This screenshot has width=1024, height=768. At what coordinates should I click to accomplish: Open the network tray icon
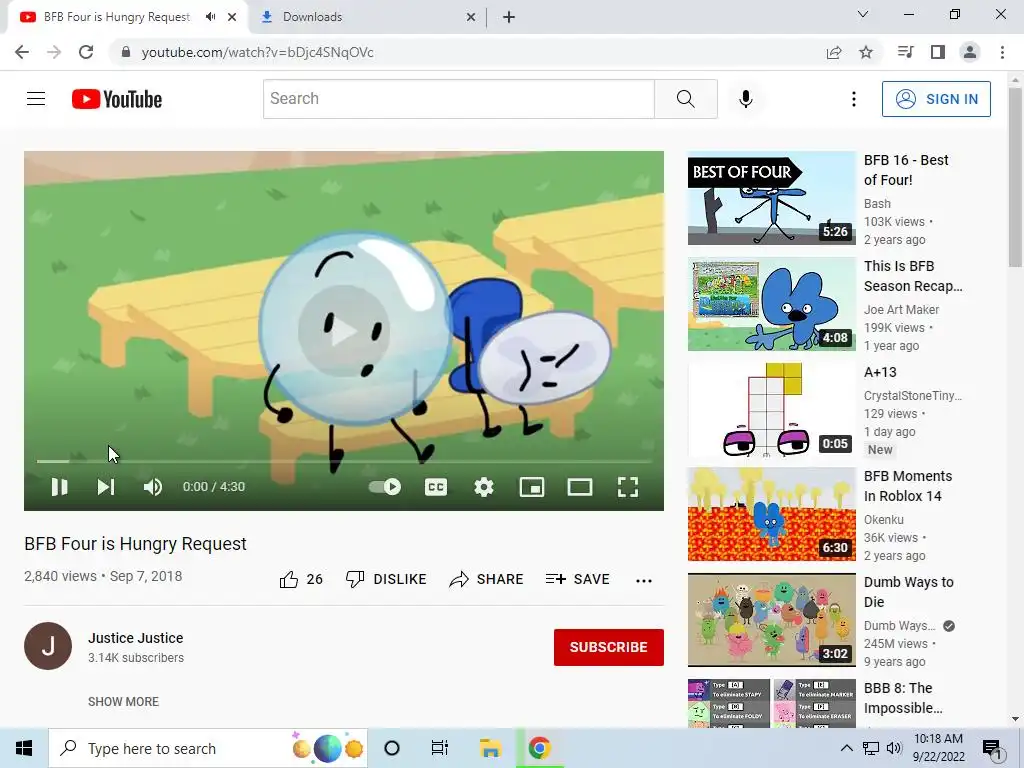pyautogui.click(x=871, y=748)
